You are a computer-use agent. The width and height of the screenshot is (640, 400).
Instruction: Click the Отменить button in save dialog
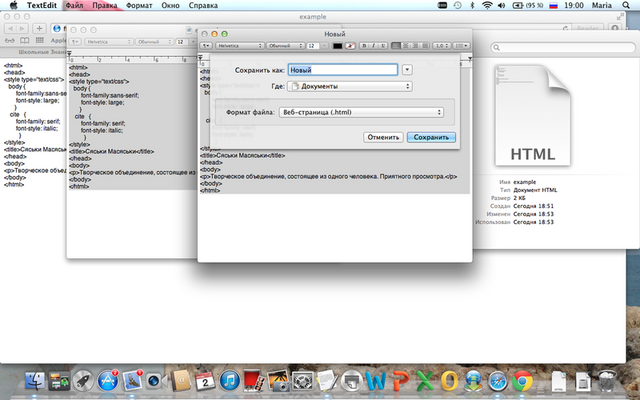tap(383, 137)
